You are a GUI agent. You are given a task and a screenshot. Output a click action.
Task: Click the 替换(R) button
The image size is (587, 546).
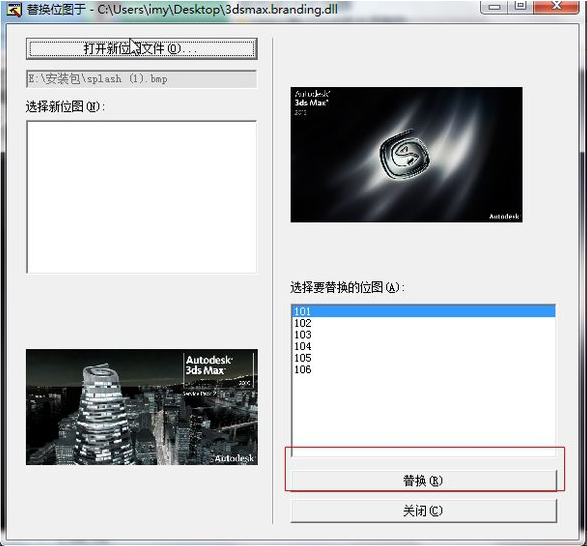(423, 480)
